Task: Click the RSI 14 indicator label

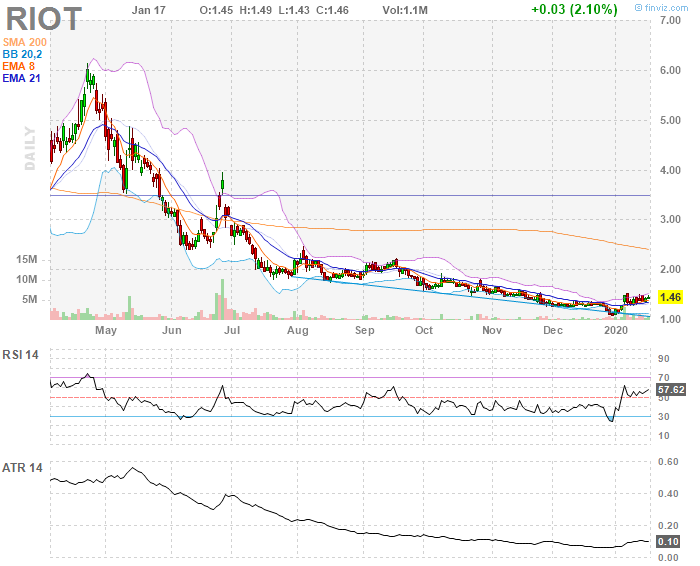Action: 24,355
